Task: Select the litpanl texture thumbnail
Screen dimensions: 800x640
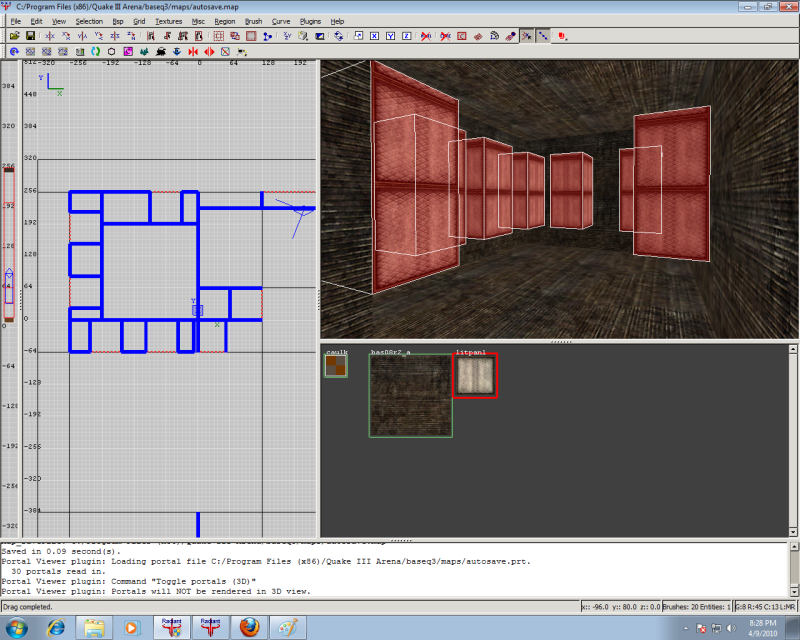Action: point(475,376)
